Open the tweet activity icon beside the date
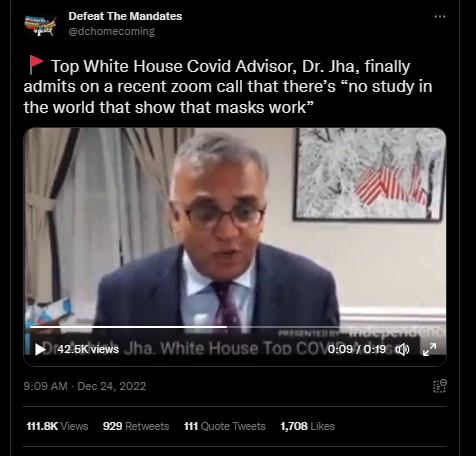476x456 pixels. (x=440, y=386)
